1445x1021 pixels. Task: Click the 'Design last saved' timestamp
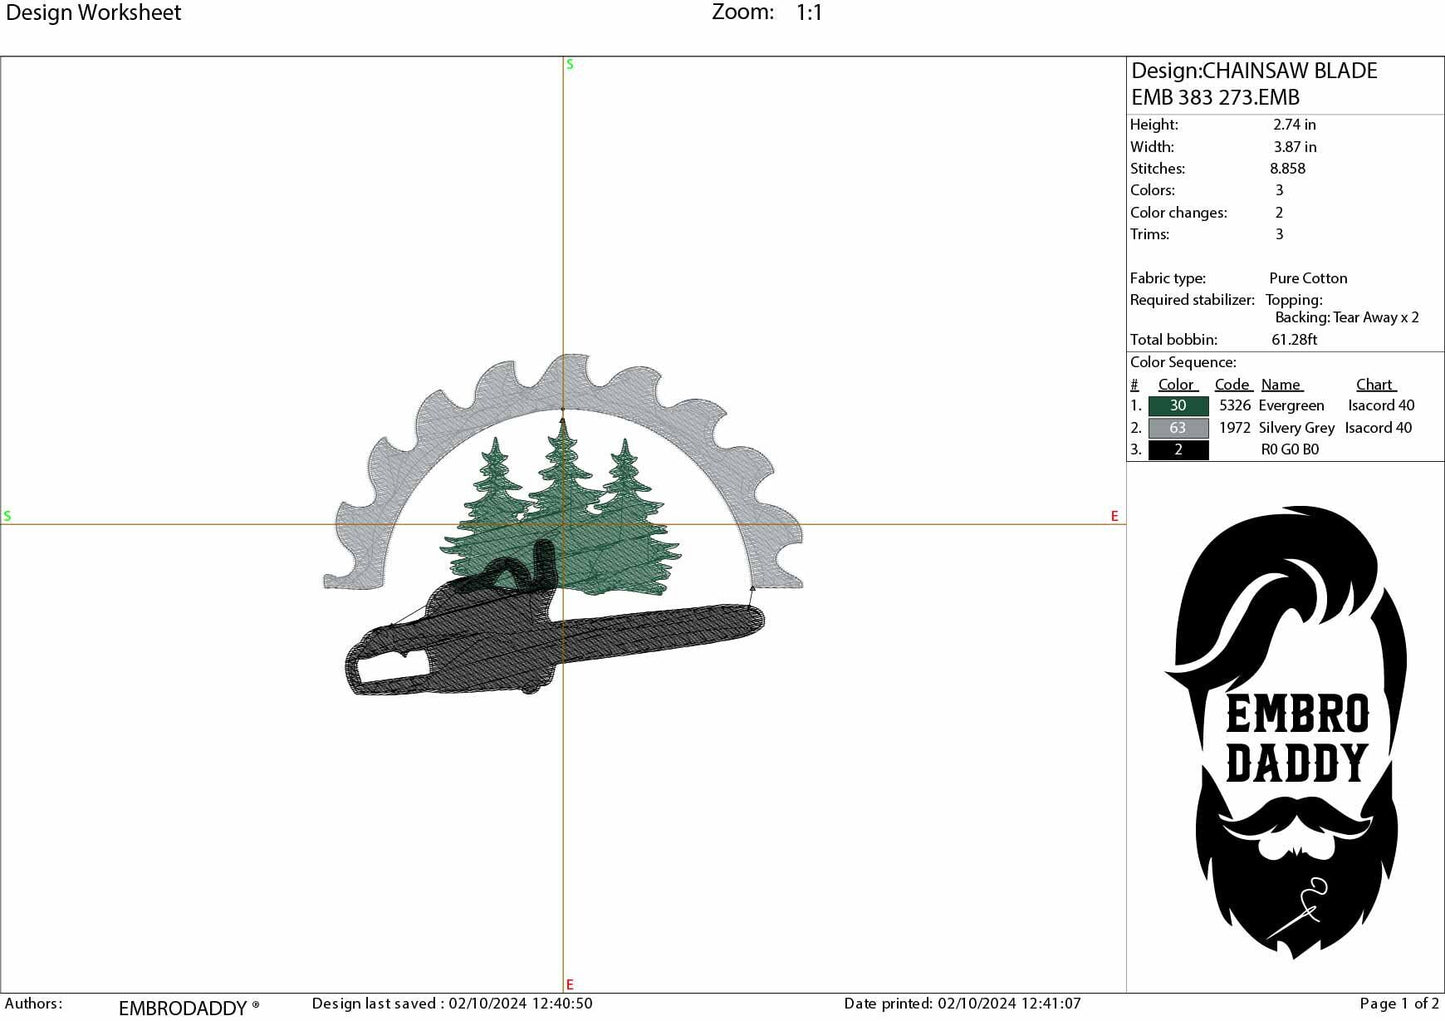pyautogui.click(x=452, y=1004)
